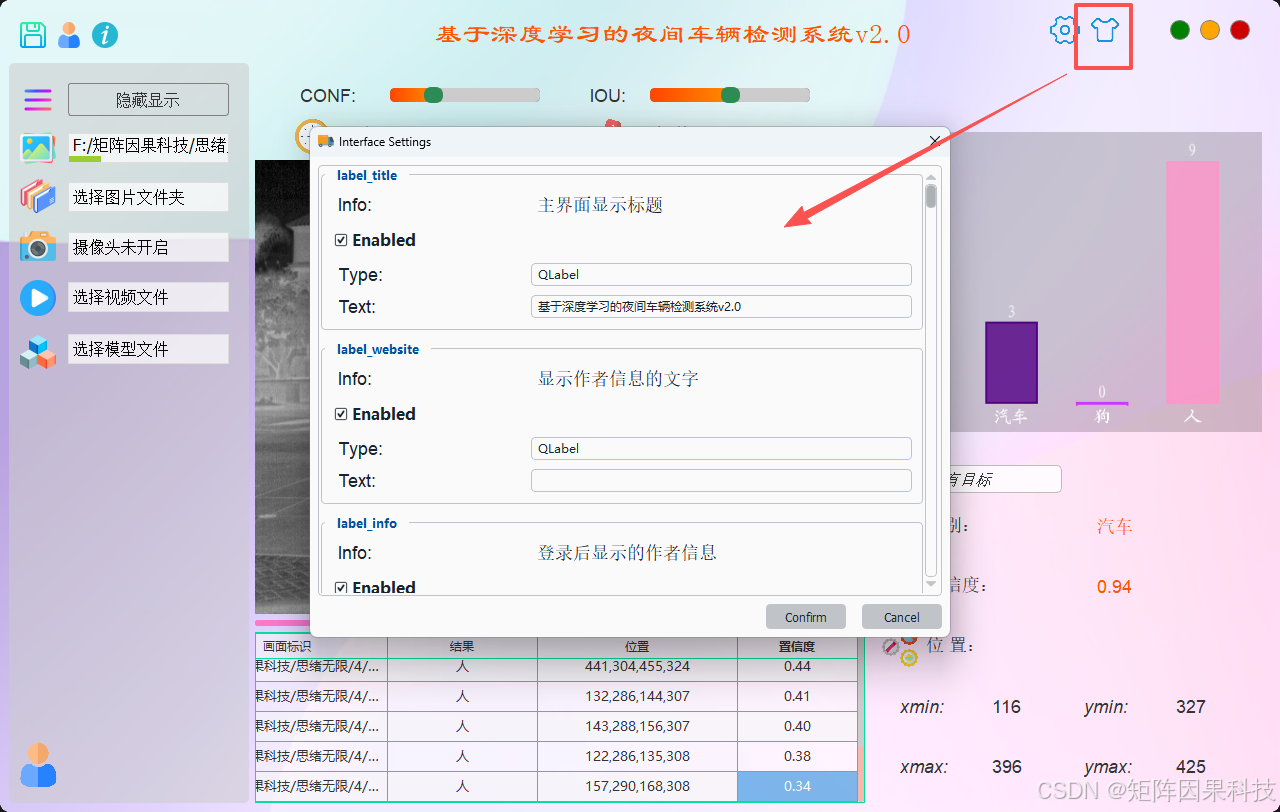Click the xmin value 116
Screen dimensions: 1280x812
1006,707
